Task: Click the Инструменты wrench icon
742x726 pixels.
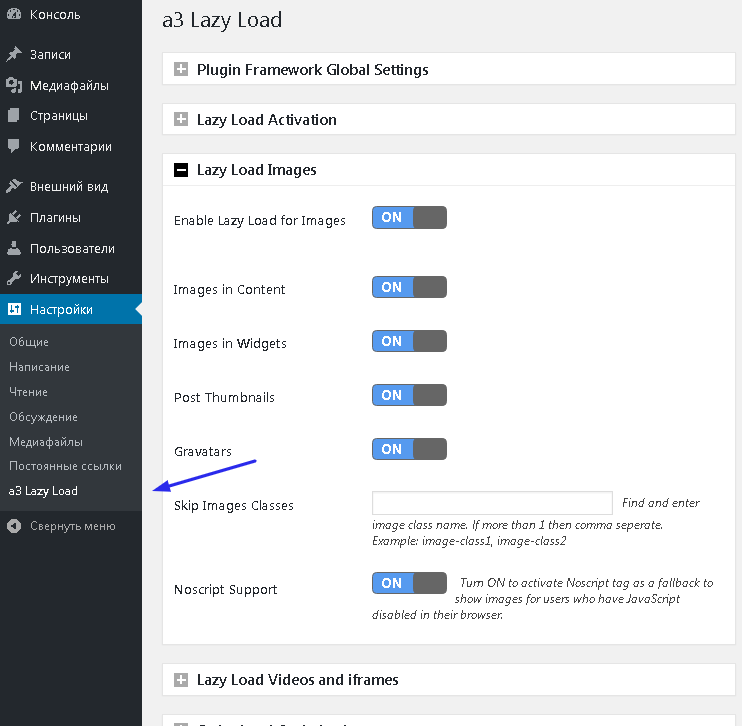Action: (x=14, y=278)
